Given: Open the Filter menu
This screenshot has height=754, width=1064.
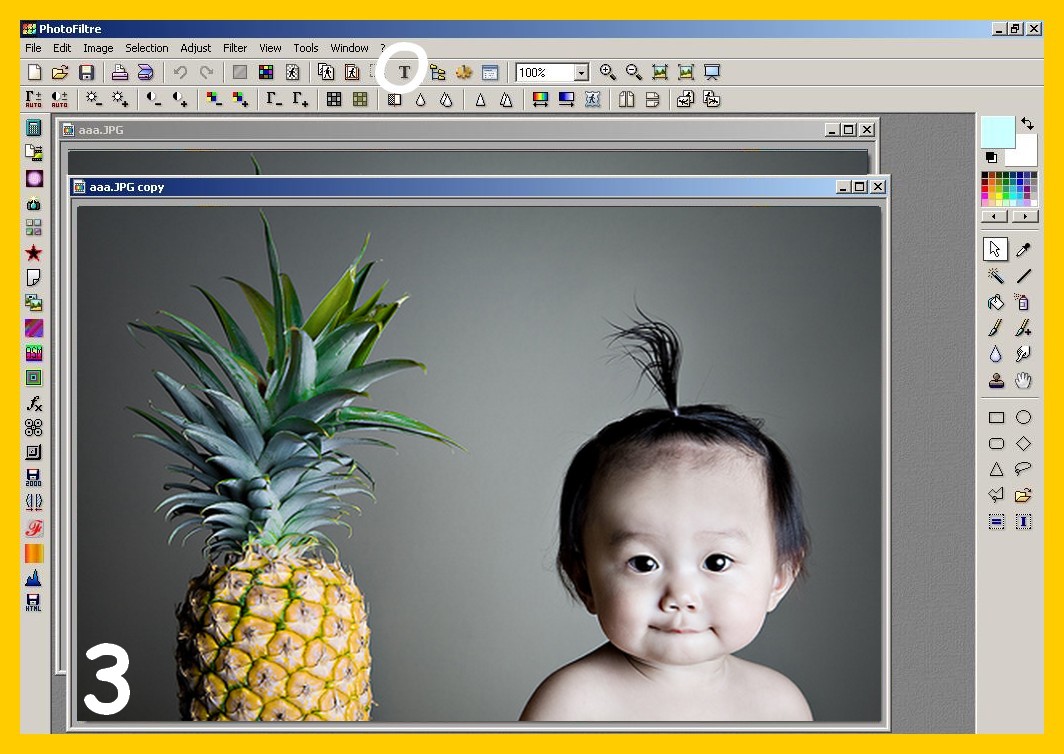Looking at the screenshot, I should tap(235, 48).
